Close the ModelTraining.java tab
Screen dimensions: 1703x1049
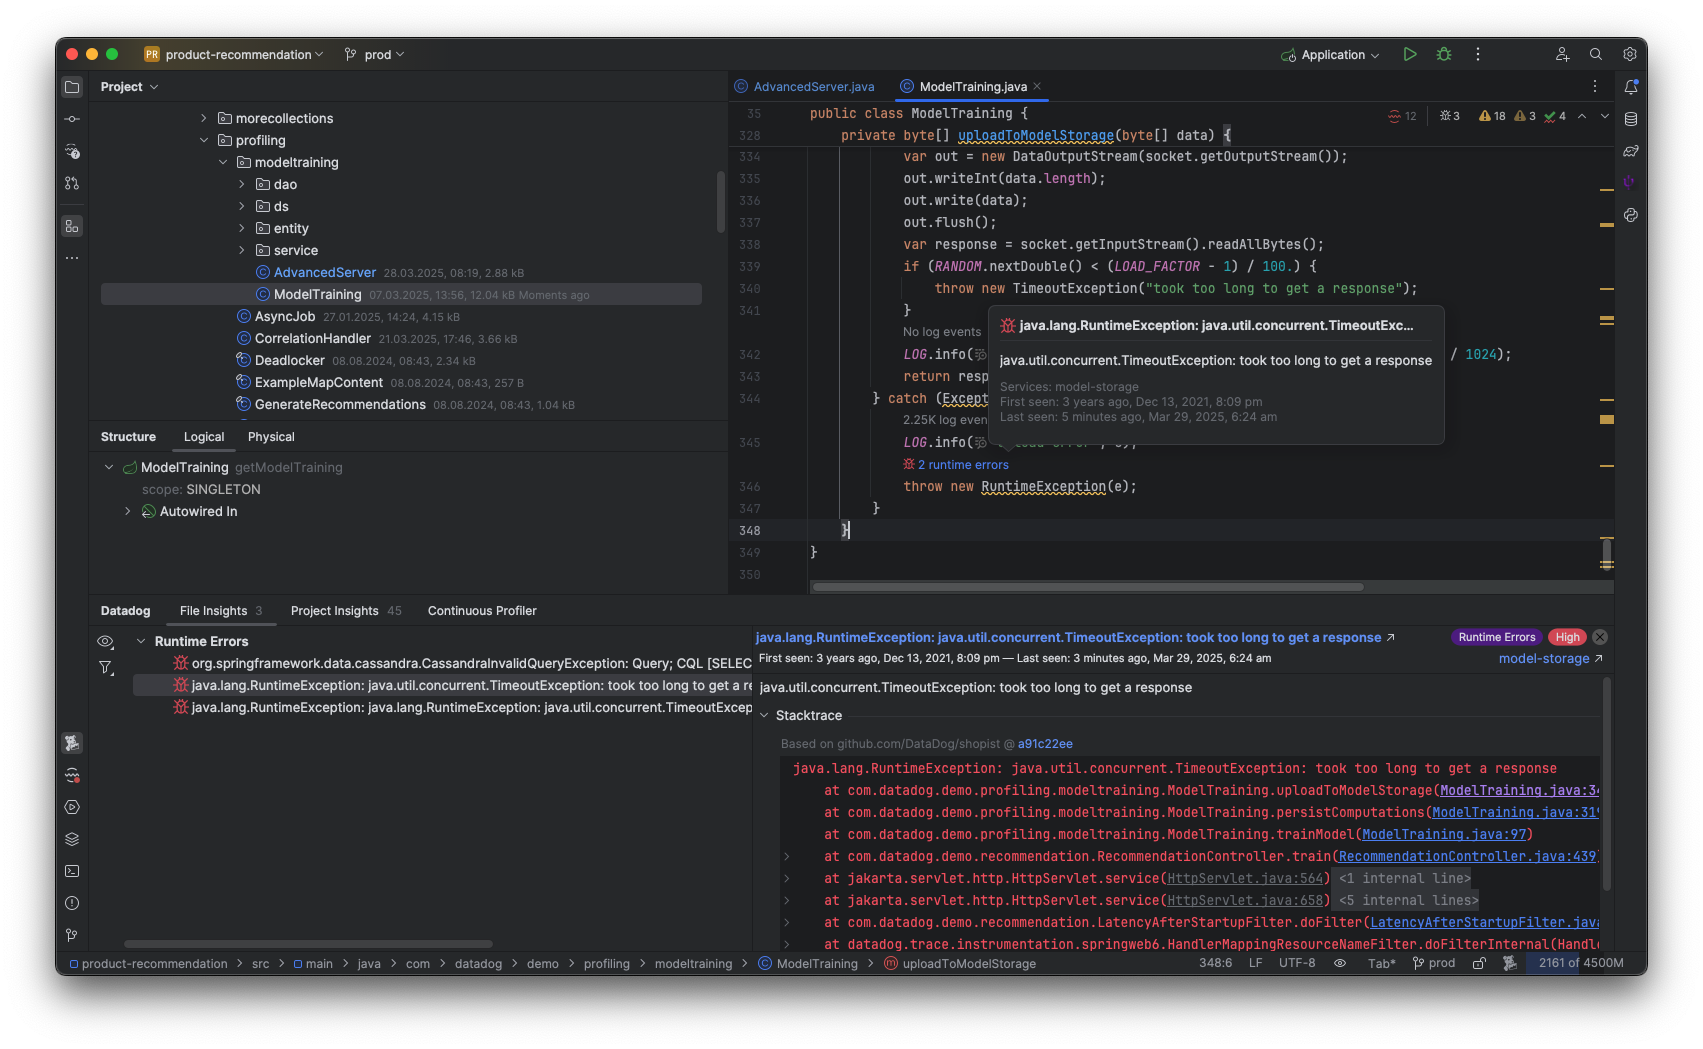(x=1037, y=86)
